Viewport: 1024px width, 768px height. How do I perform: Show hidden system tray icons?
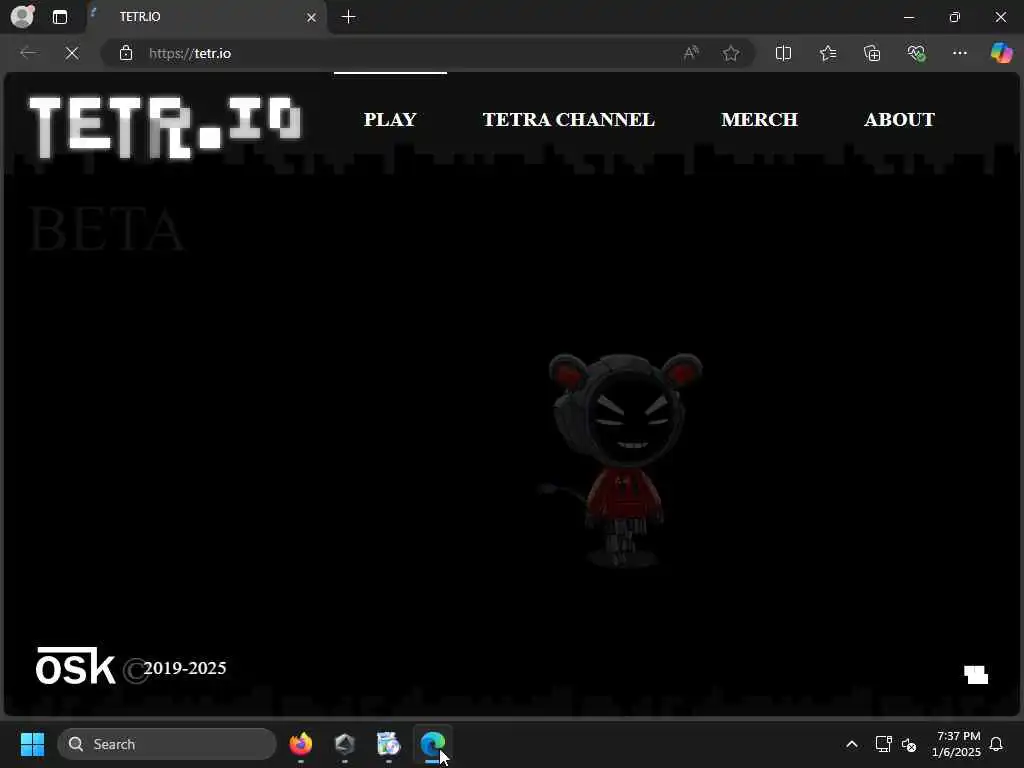pos(852,744)
